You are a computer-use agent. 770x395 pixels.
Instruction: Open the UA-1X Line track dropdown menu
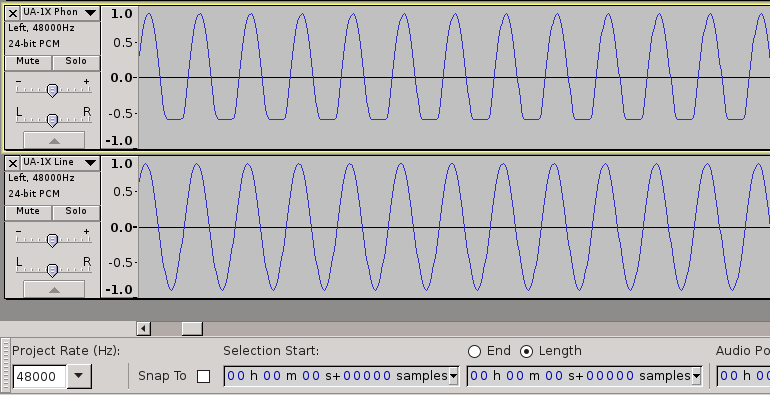tap(90, 163)
